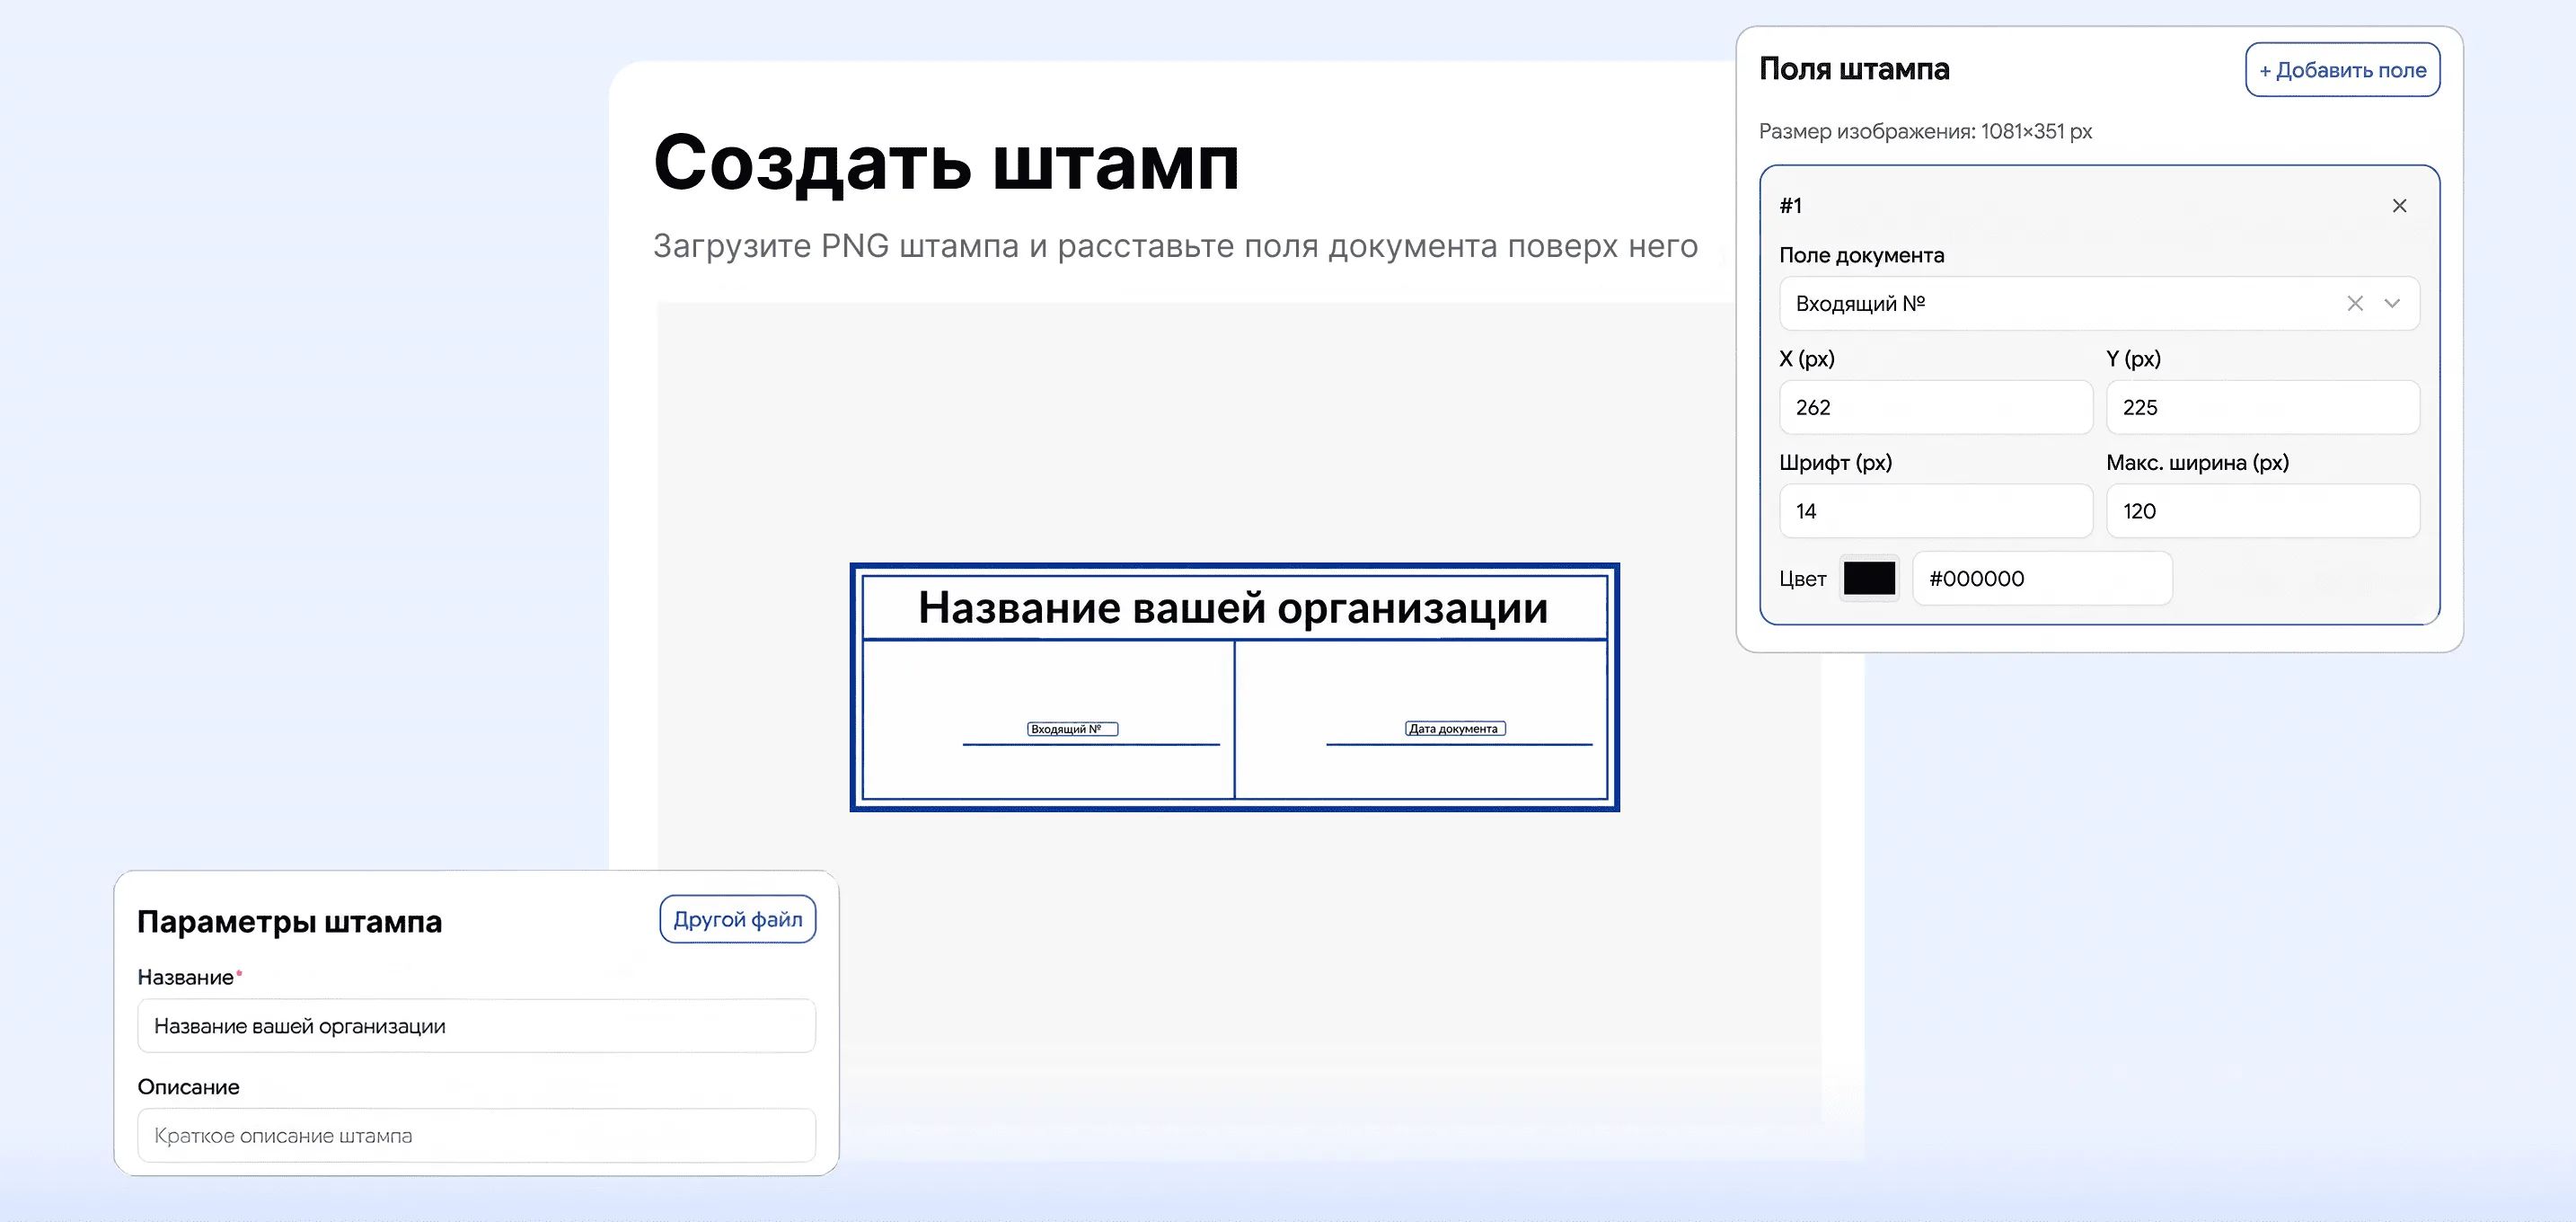
Task: Focus the Шрифт (px) field with 14
Action: (1935, 511)
